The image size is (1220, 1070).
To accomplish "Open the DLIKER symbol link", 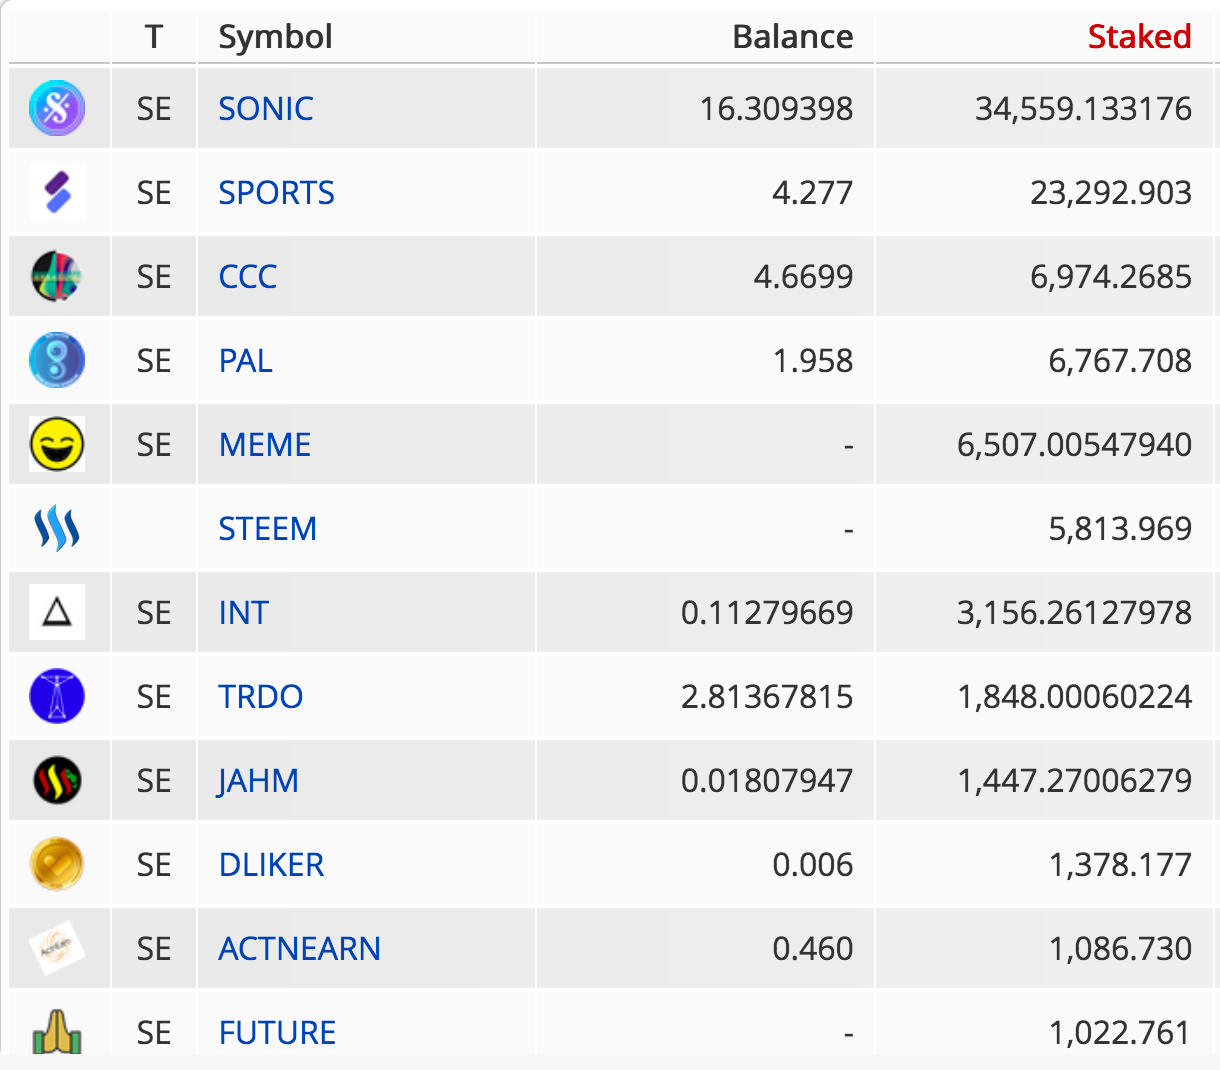I will (x=271, y=864).
